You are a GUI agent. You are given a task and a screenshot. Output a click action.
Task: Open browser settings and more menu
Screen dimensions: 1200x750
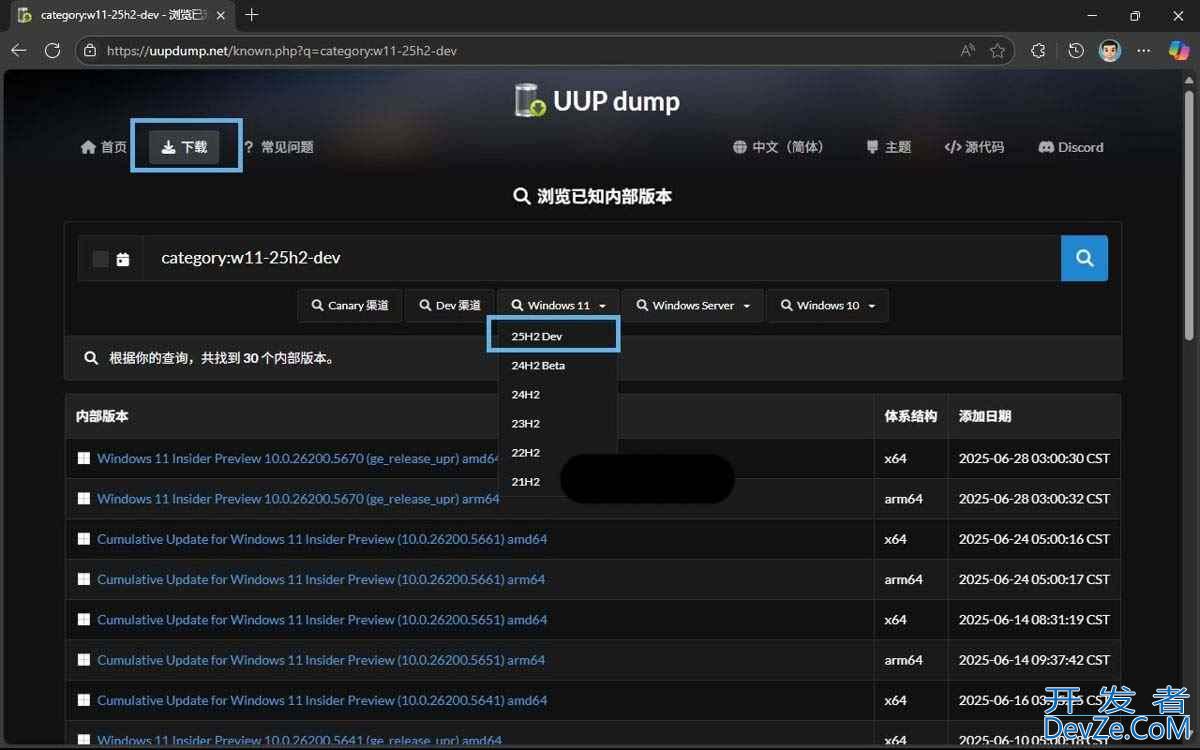1144,50
